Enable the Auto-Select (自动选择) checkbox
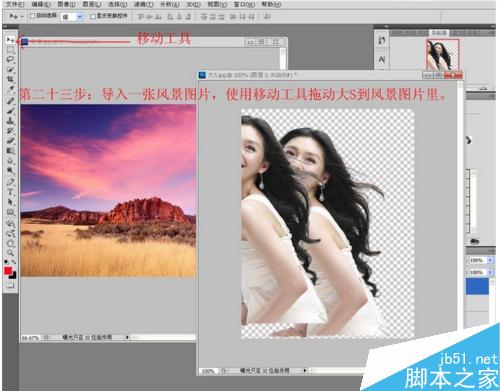The height and width of the screenshot is (391, 500). (33, 16)
